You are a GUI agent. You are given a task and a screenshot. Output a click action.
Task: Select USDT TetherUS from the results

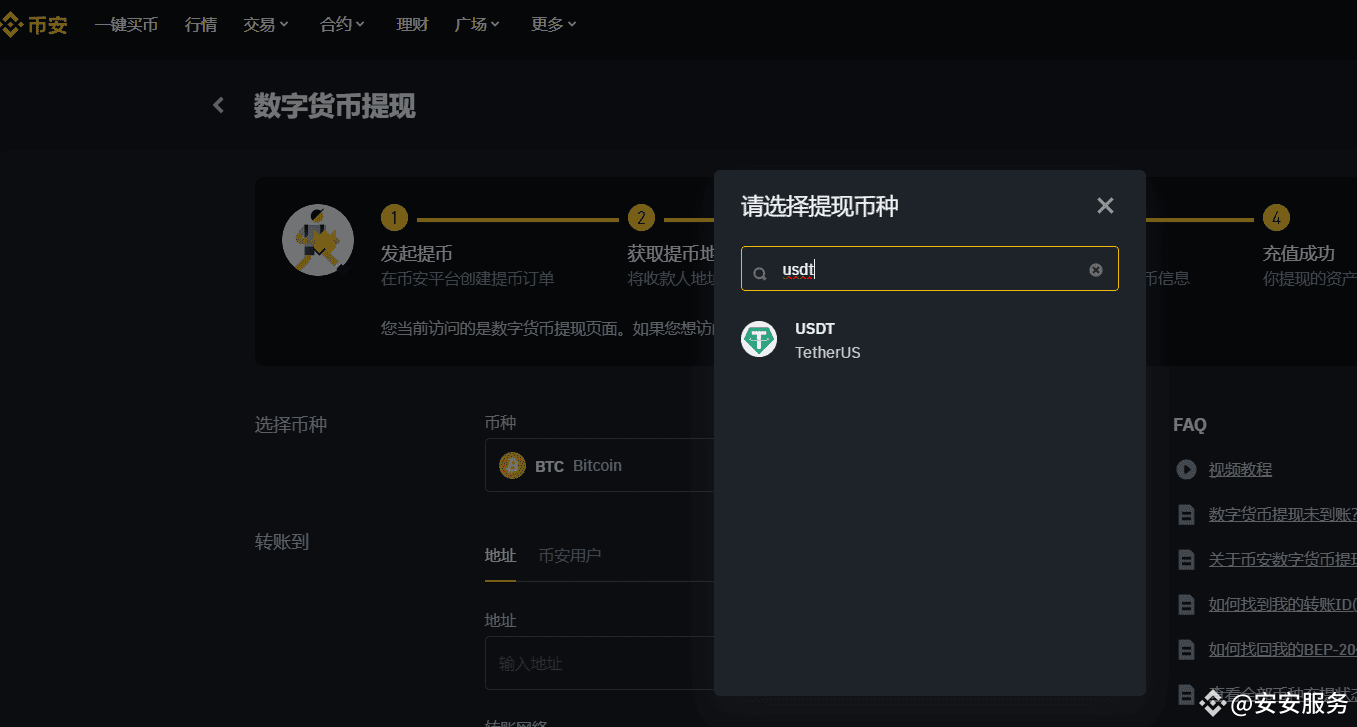coord(930,340)
